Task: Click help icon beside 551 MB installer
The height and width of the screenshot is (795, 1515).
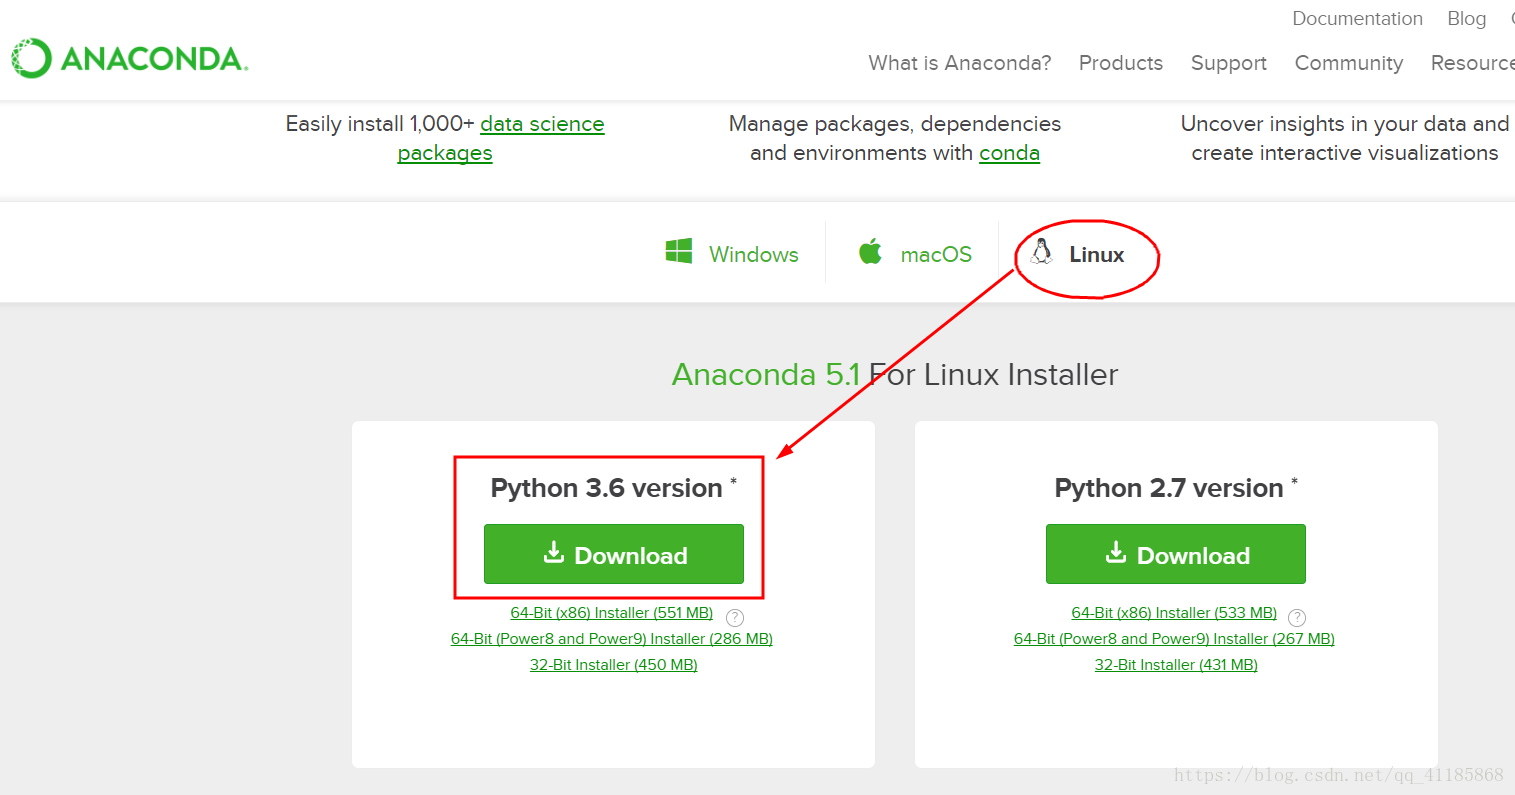Action: coord(735,617)
